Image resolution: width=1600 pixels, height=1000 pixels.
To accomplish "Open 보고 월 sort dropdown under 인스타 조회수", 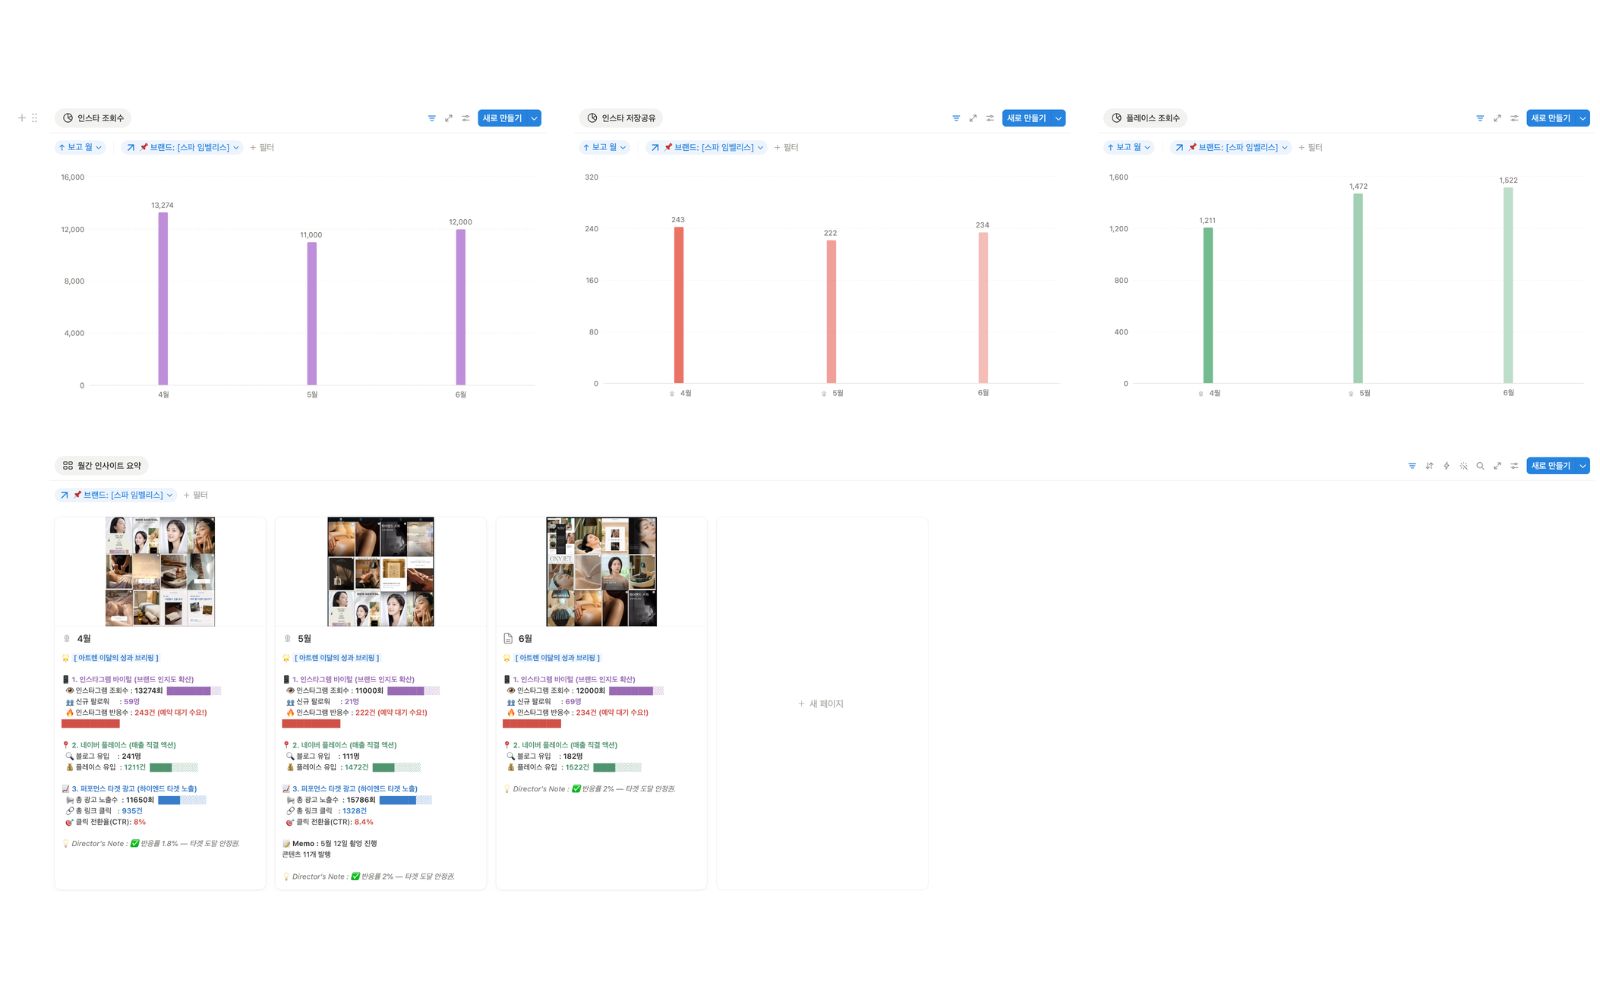I will 80,147.
